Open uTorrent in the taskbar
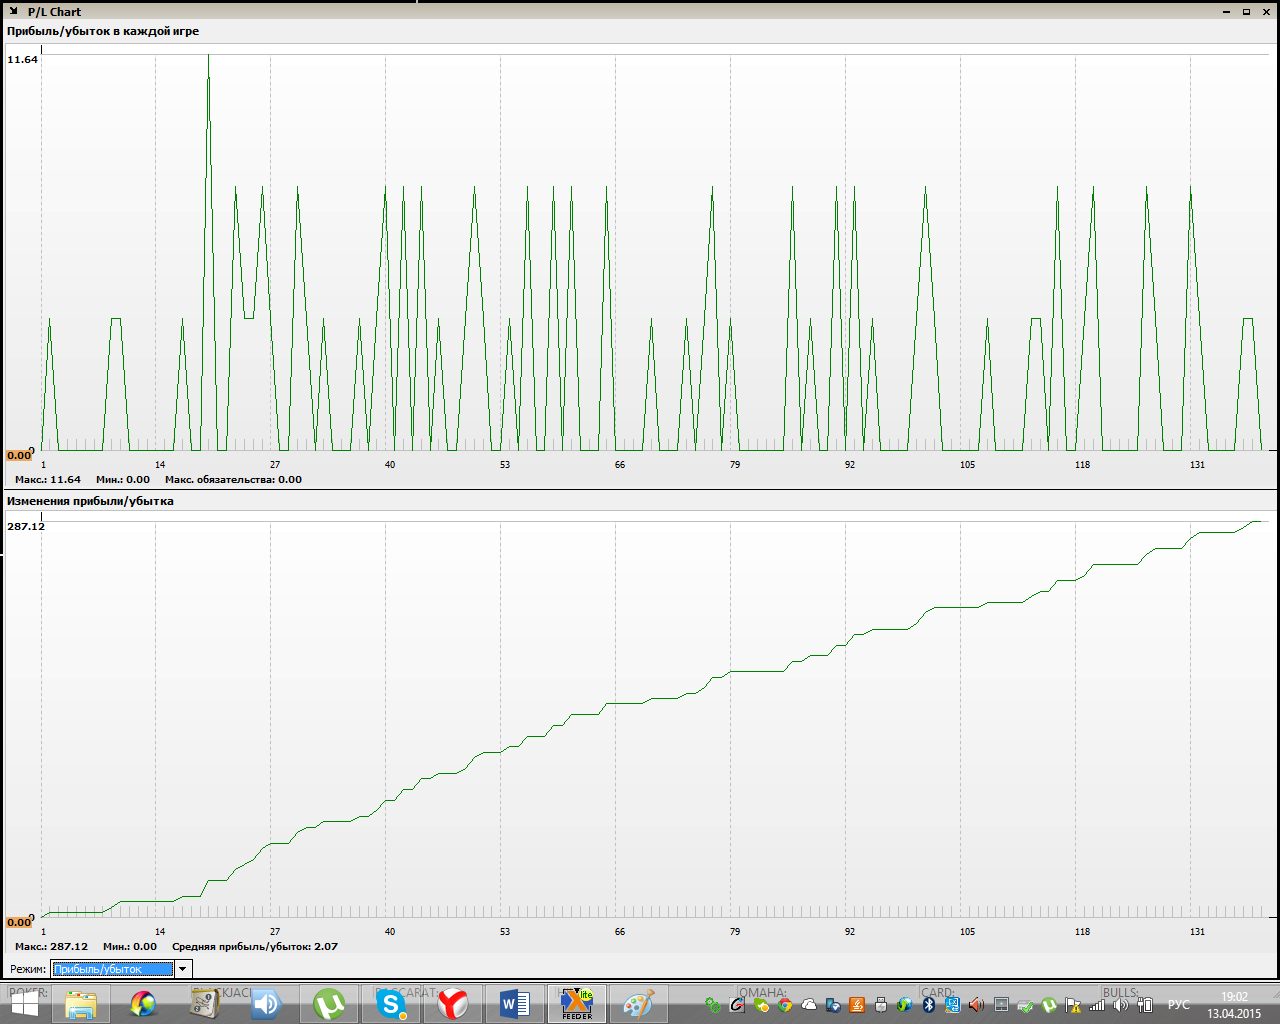The width and height of the screenshot is (1280, 1024). 329,1004
